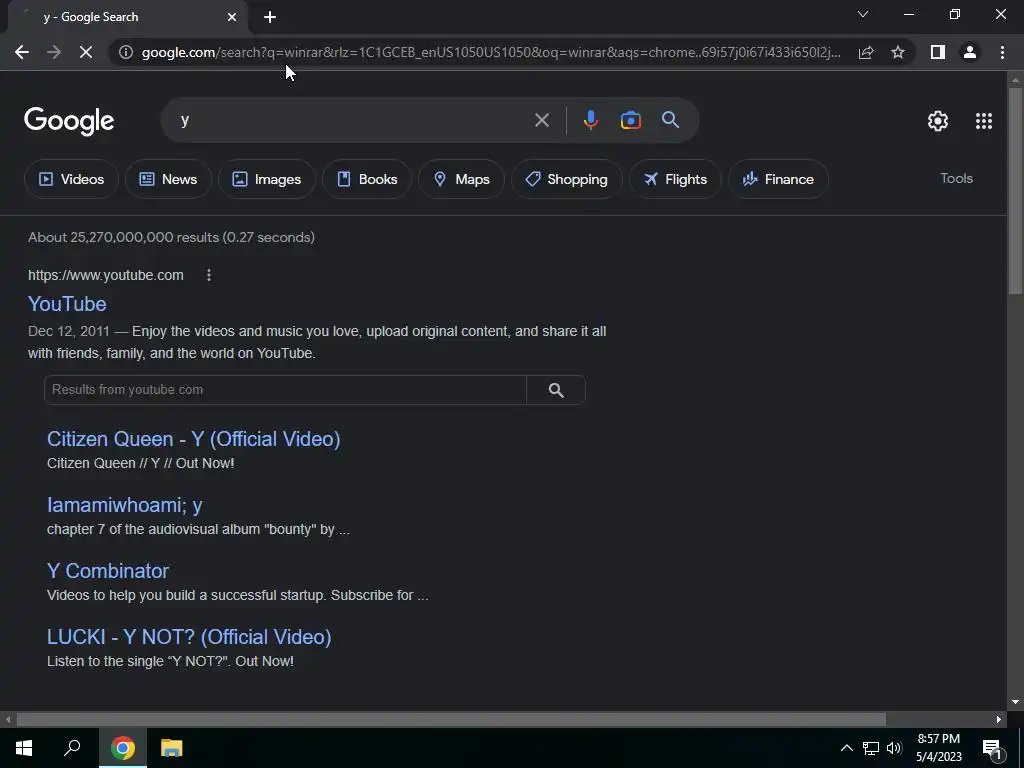1024x768 pixels.
Task: Open the YouTube result link
Action: click(67, 304)
